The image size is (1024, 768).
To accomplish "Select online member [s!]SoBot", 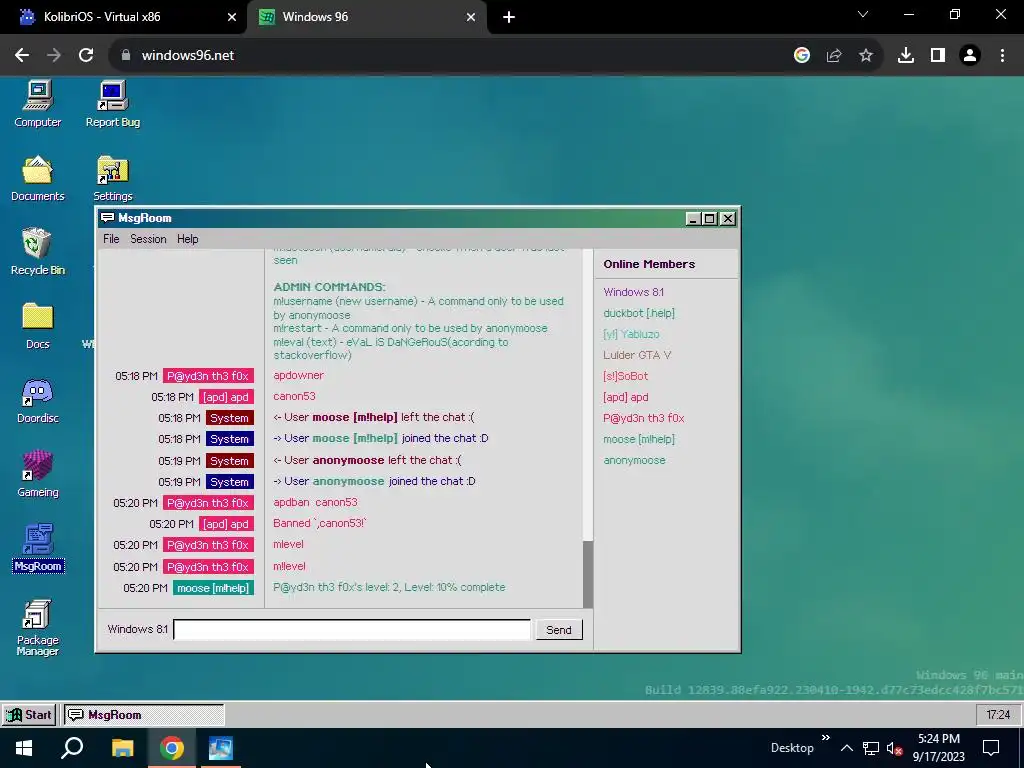I will pyautogui.click(x=625, y=376).
